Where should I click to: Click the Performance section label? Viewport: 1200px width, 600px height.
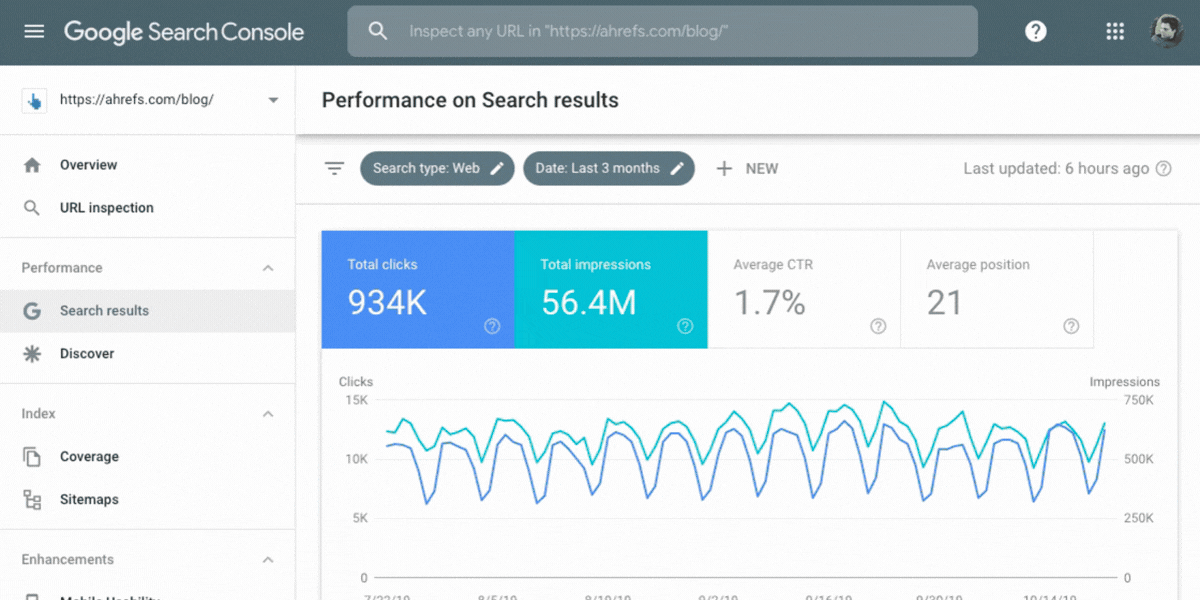point(62,268)
